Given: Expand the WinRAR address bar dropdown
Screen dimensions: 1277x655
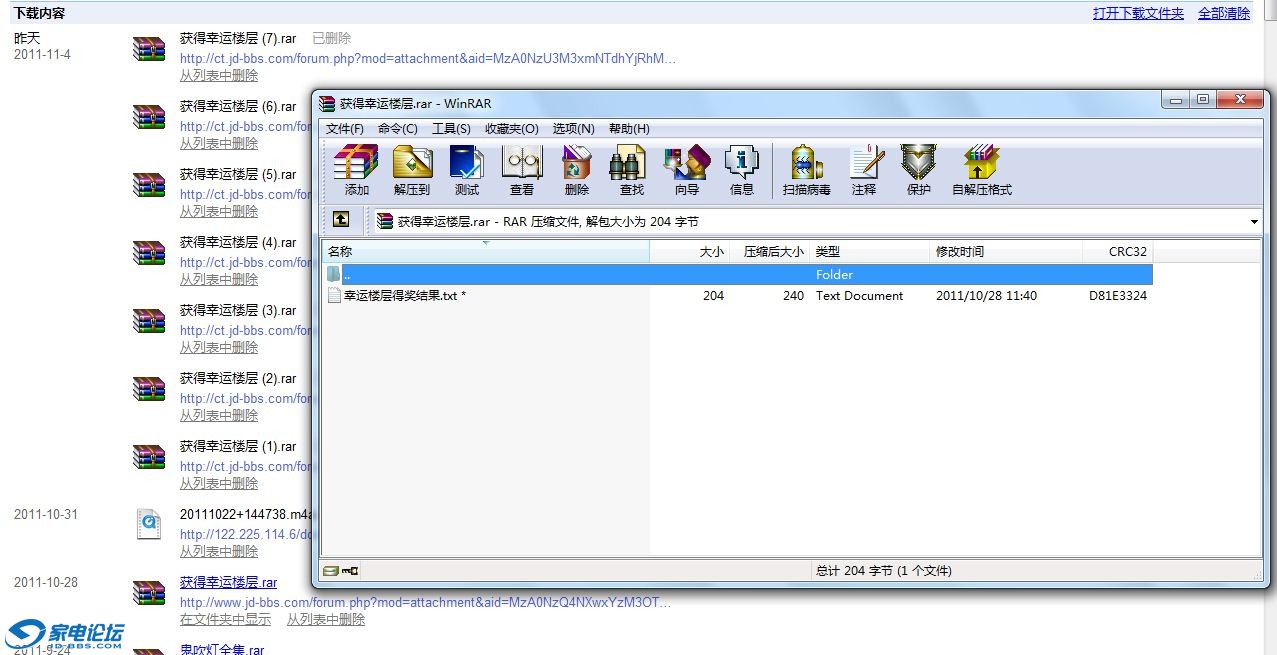Looking at the screenshot, I should point(1254,221).
